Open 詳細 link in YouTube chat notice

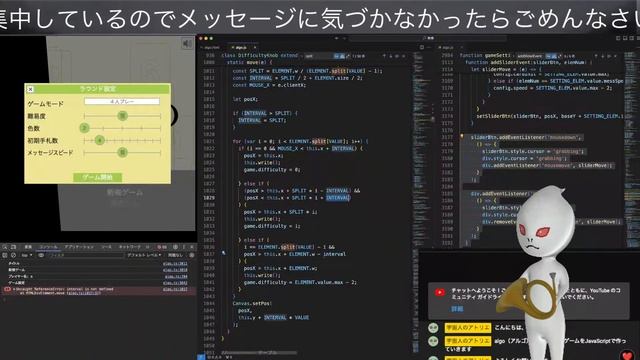(457, 309)
